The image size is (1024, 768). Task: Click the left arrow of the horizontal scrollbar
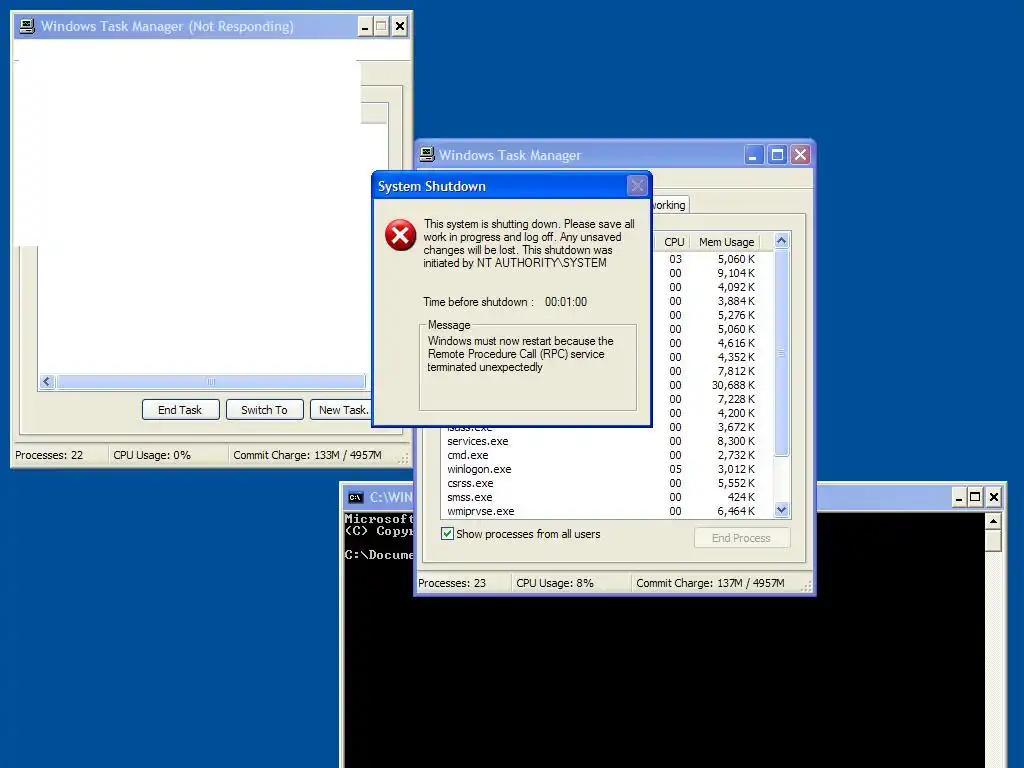[x=47, y=382]
